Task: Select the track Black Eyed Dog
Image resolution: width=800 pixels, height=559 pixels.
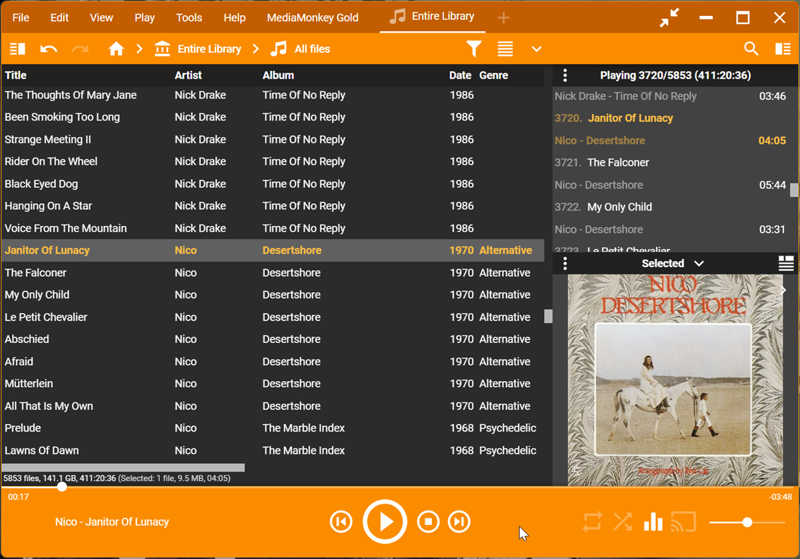Action: 273,184
